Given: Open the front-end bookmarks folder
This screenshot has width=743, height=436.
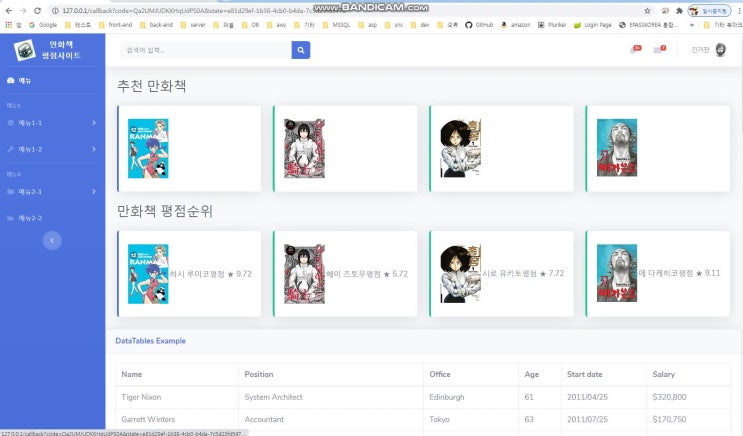Looking at the screenshot, I should (116, 25).
